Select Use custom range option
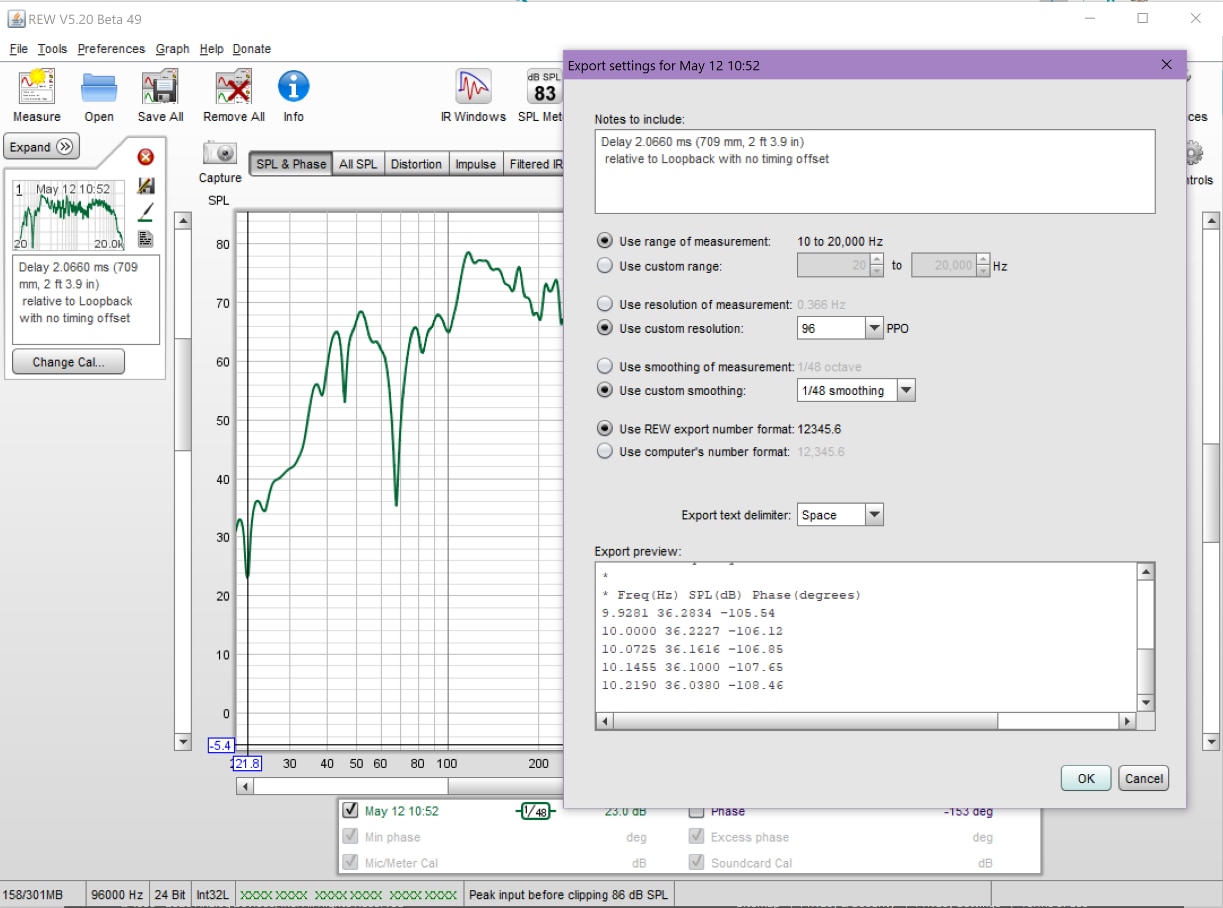Screen dimensions: 1223x908 click(604, 266)
